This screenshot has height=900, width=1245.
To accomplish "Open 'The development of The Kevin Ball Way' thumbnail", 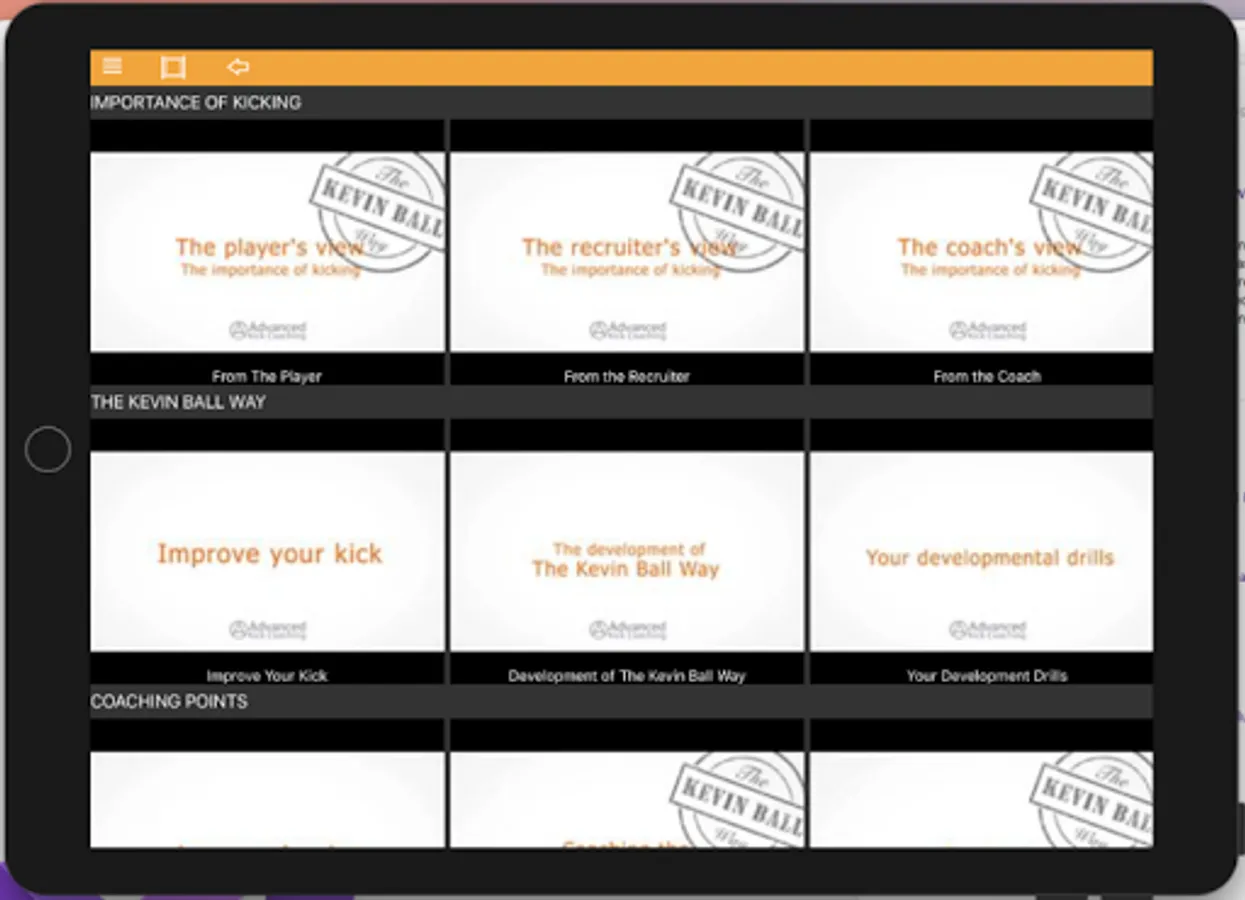I will 627,552.
